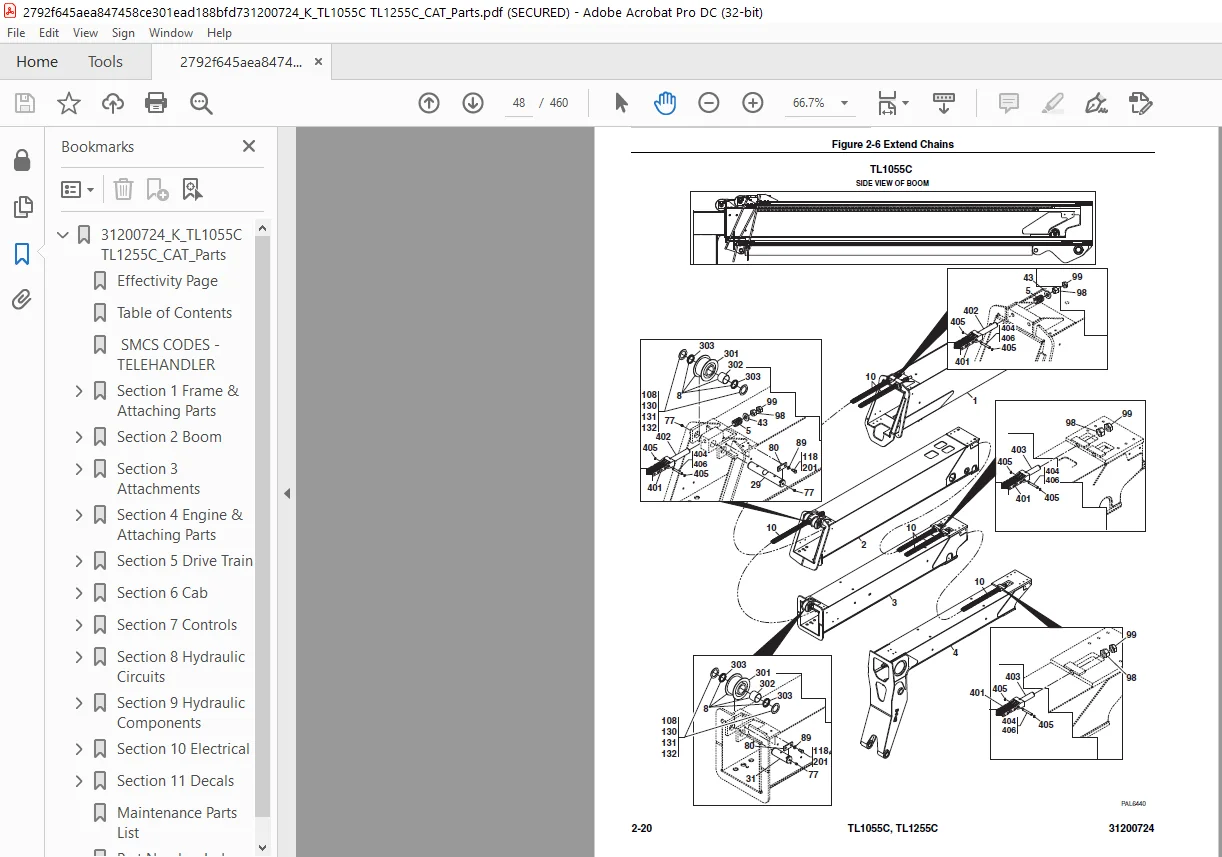Switch to the Tools tab
The width and height of the screenshot is (1222, 857).
coord(105,62)
